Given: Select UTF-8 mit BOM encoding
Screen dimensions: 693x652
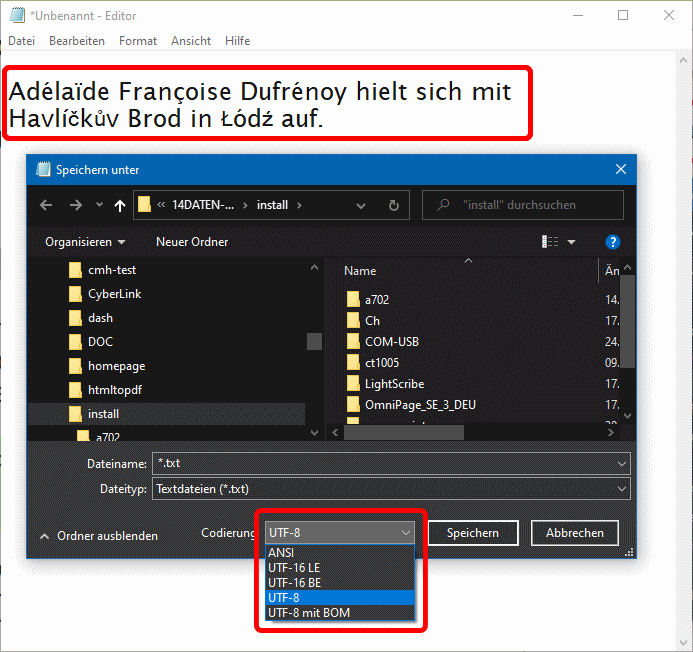Looking at the screenshot, I should click(x=309, y=612).
